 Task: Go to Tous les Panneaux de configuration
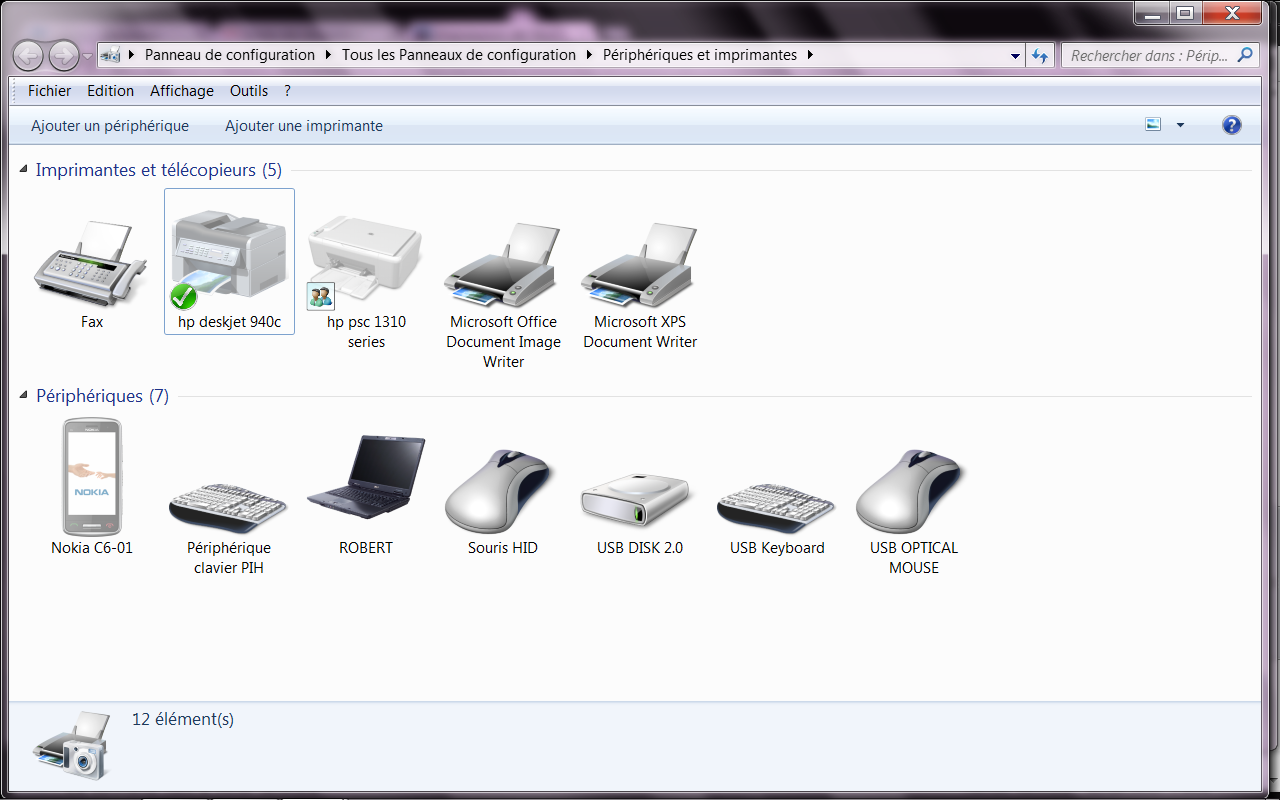tap(459, 55)
